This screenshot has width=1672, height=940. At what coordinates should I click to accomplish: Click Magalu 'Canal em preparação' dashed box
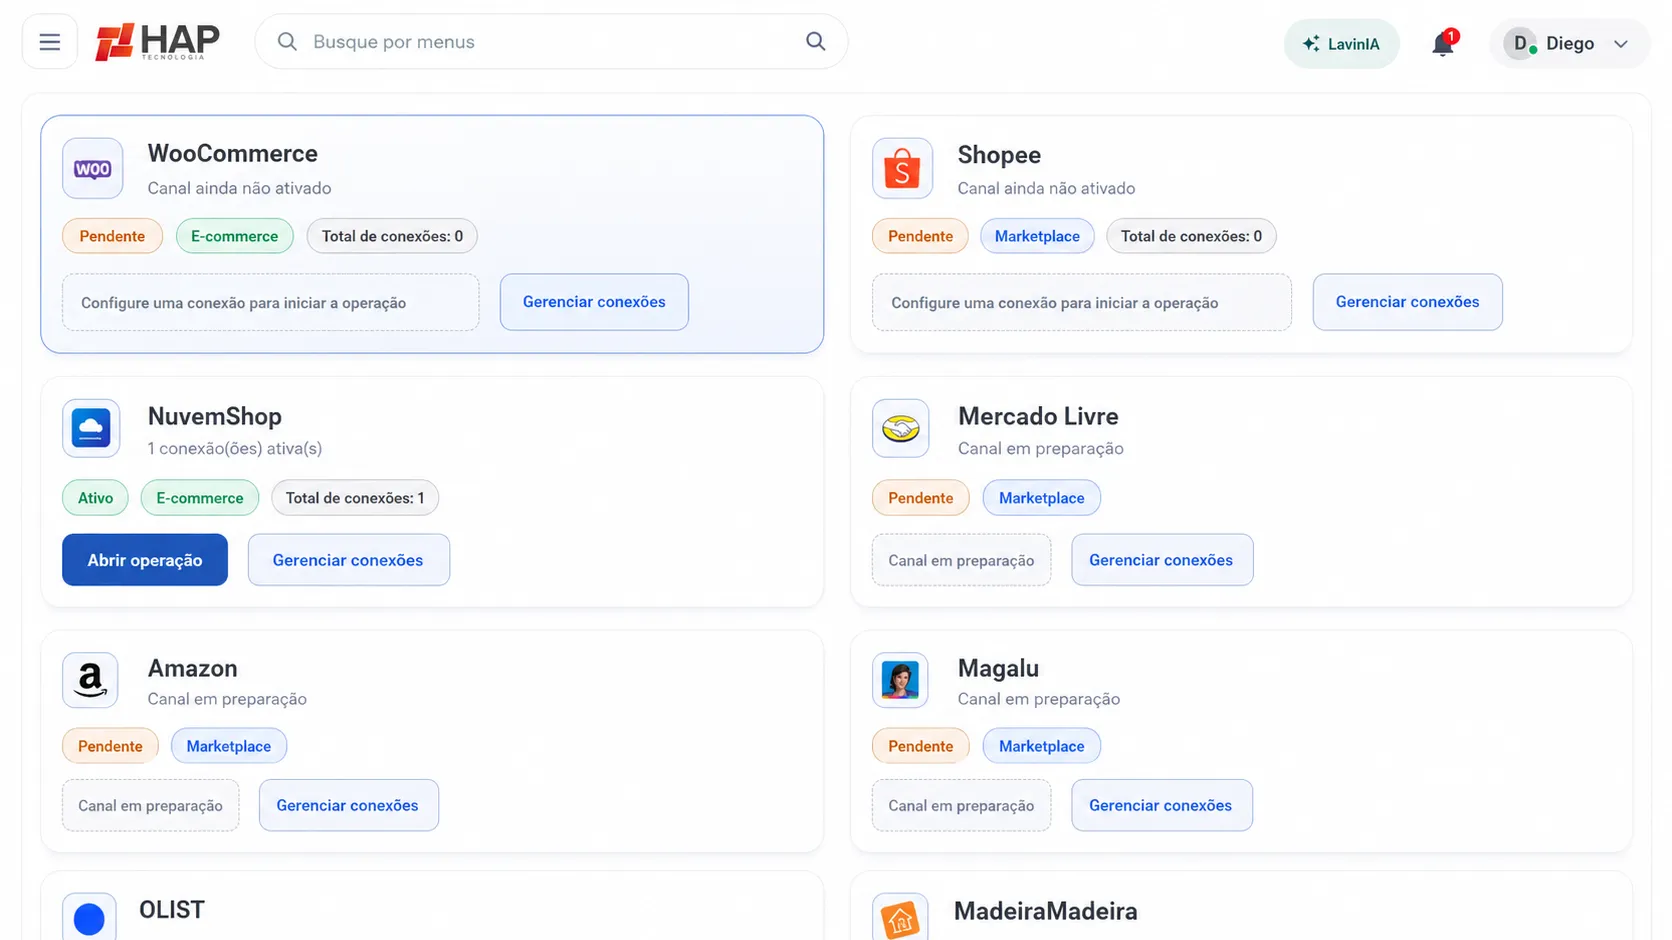click(961, 805)
